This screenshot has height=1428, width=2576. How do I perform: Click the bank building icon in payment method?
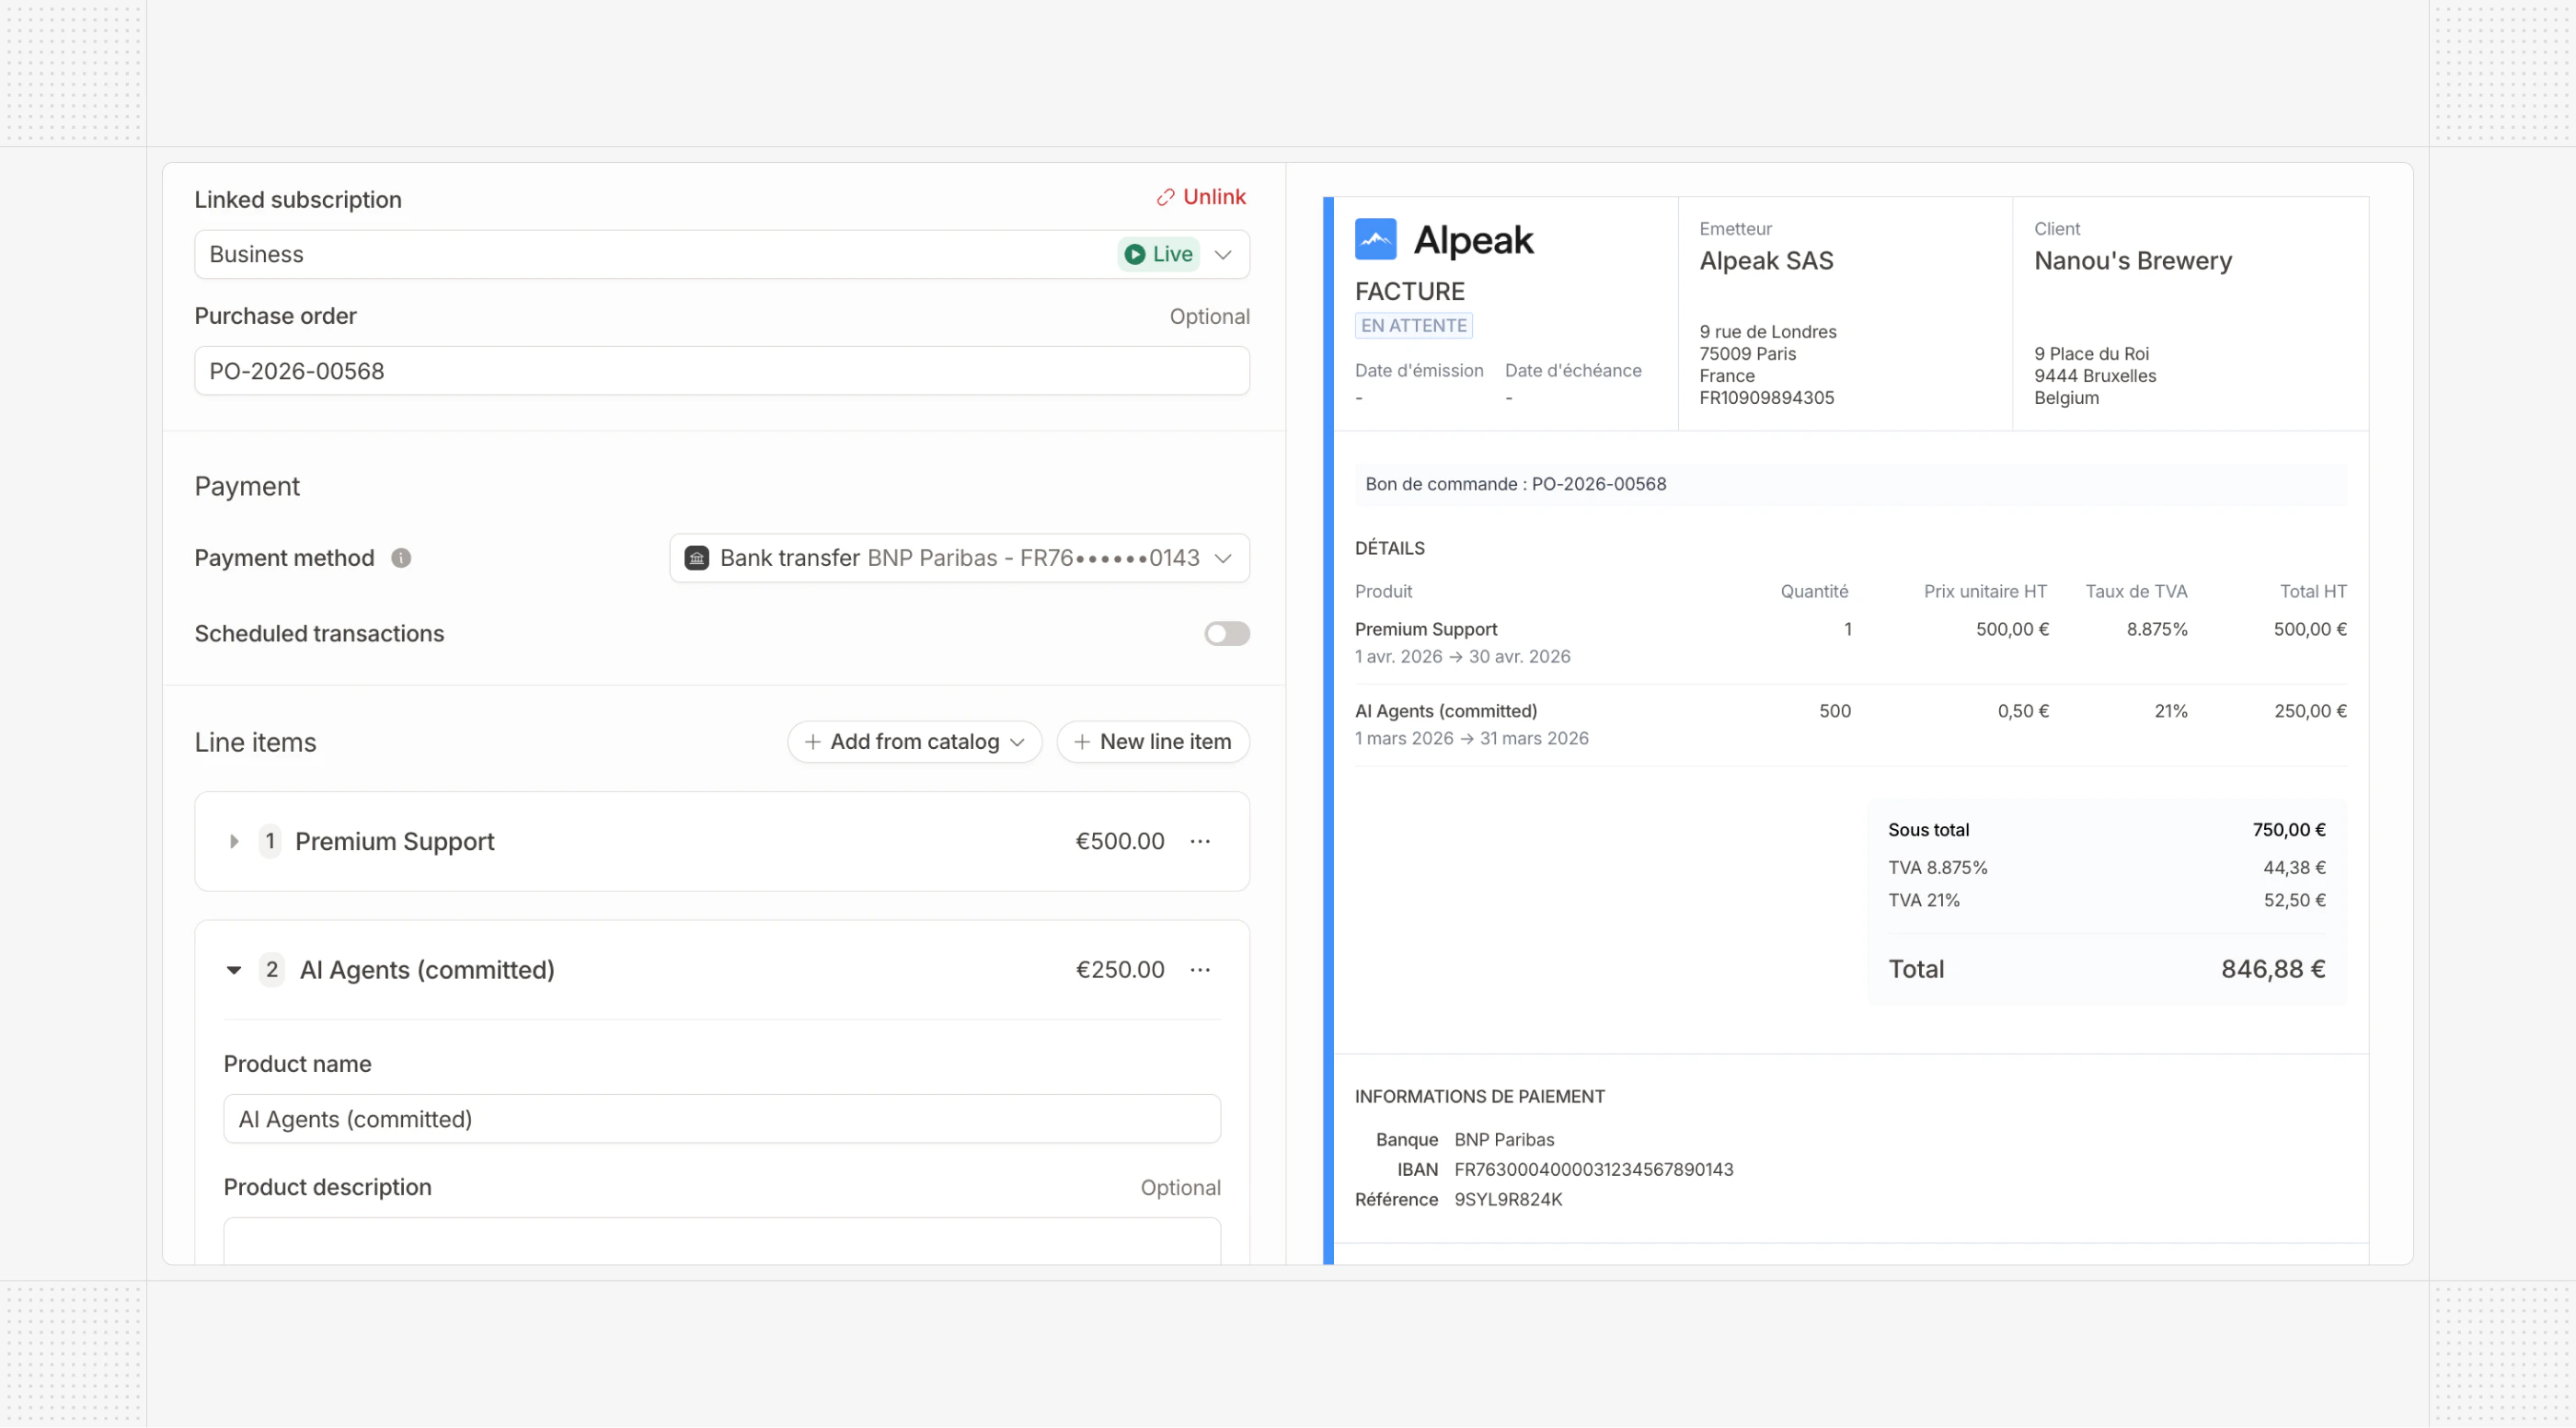[x=696, y=558]
